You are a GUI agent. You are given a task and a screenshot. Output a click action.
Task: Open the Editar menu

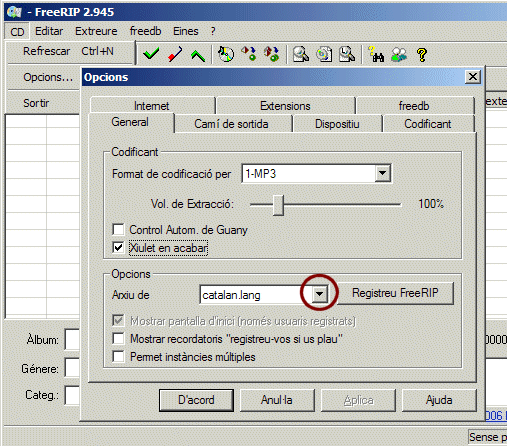coord(49,31)
